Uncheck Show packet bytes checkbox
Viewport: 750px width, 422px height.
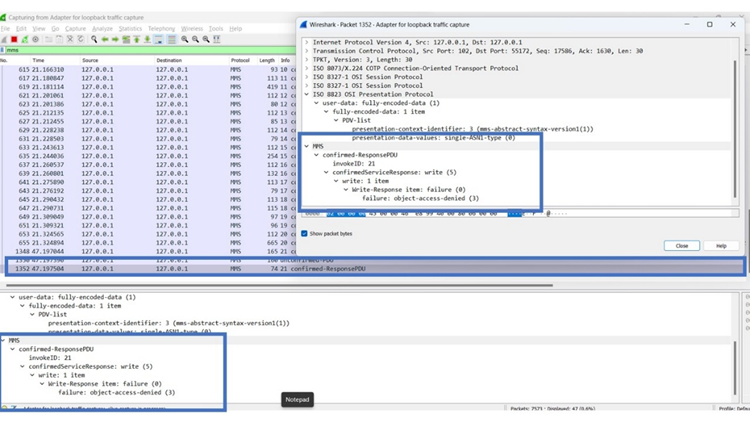click(x=304, y=233)
